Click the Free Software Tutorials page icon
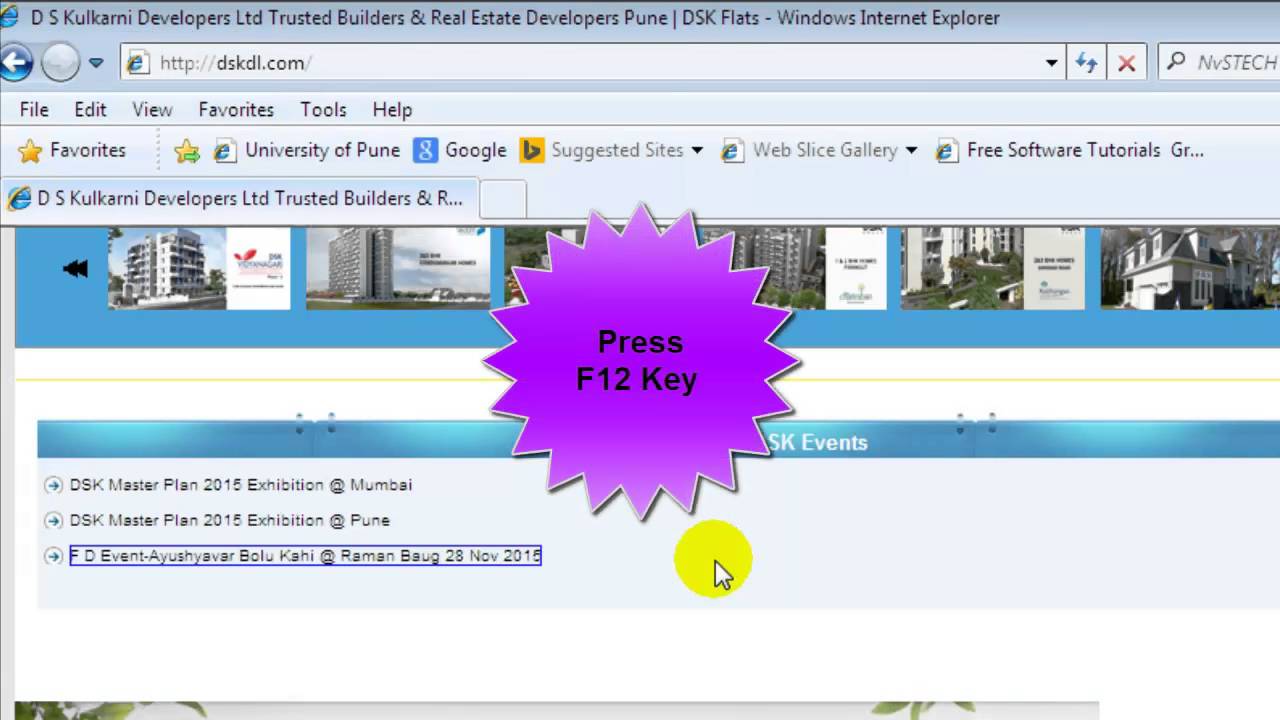 click(x=947, y=151)
